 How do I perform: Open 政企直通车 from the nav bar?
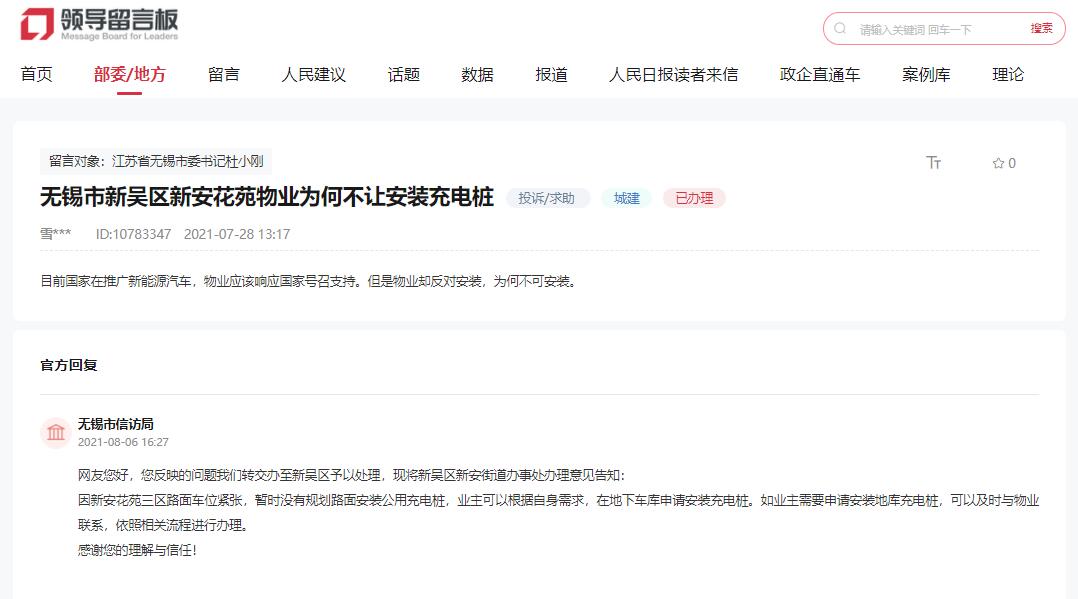click(x=820, y=75)
